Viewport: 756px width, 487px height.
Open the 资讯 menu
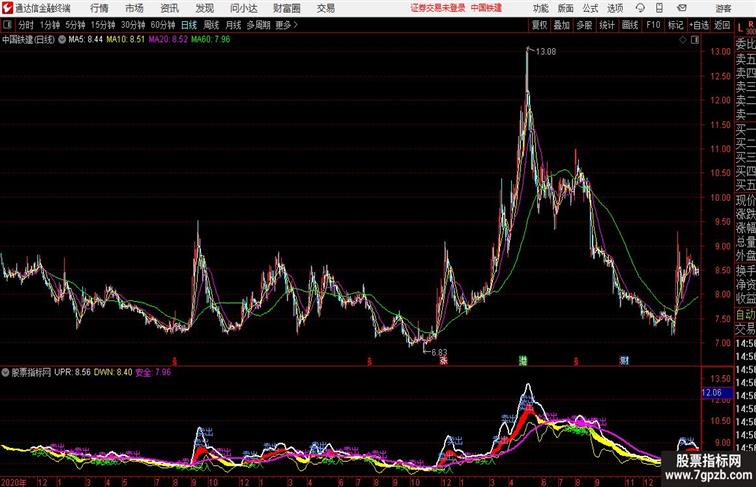(170, 8)
